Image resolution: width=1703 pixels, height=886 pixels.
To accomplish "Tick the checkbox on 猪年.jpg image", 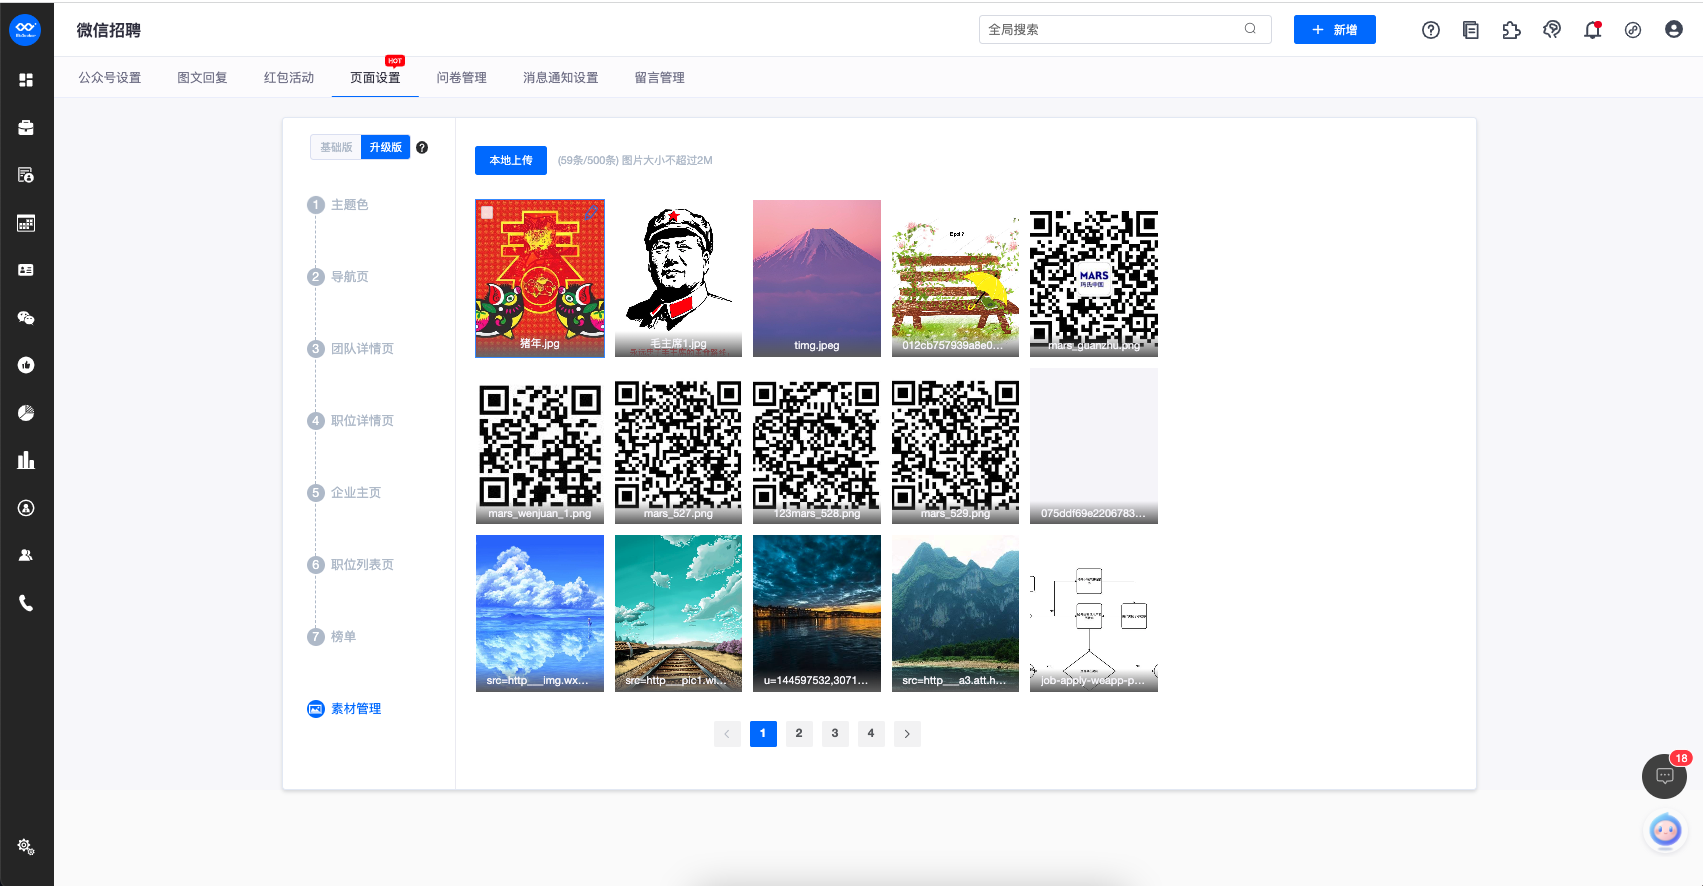I will point(487,213).
